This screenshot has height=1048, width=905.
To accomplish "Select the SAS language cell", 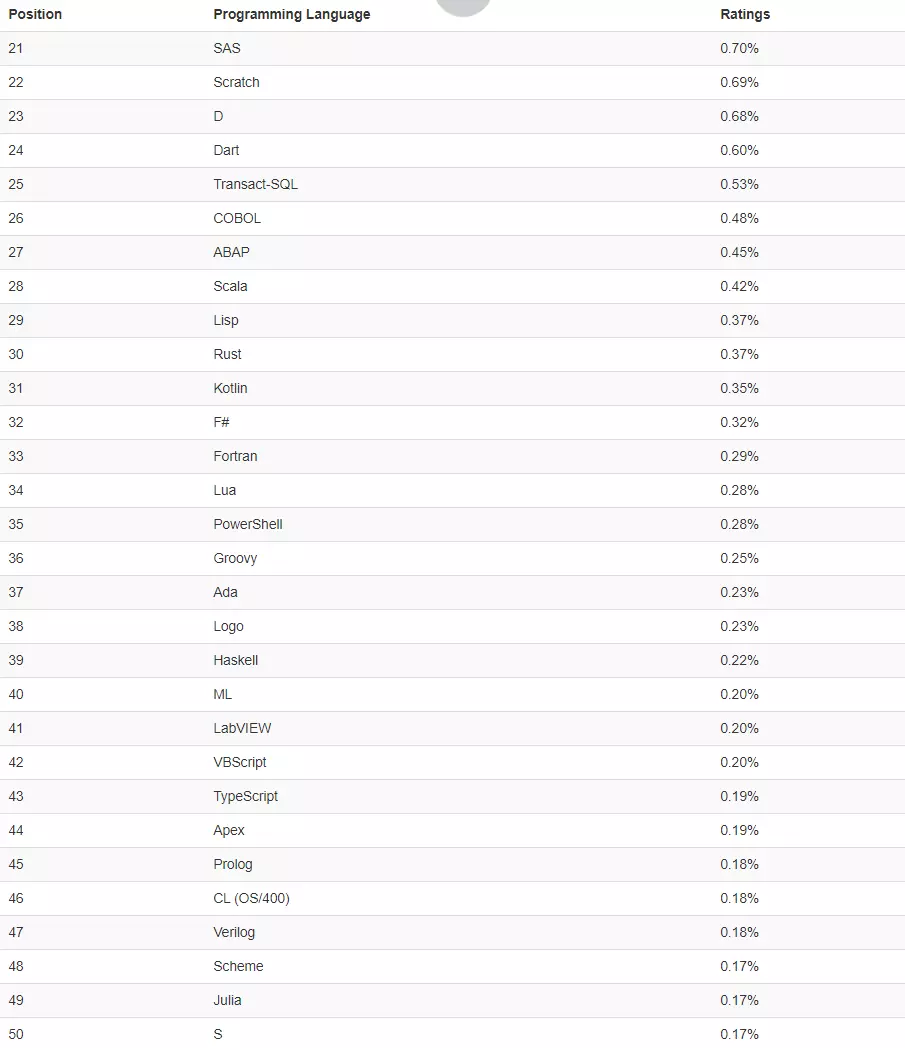I will (x=227, y=48).
